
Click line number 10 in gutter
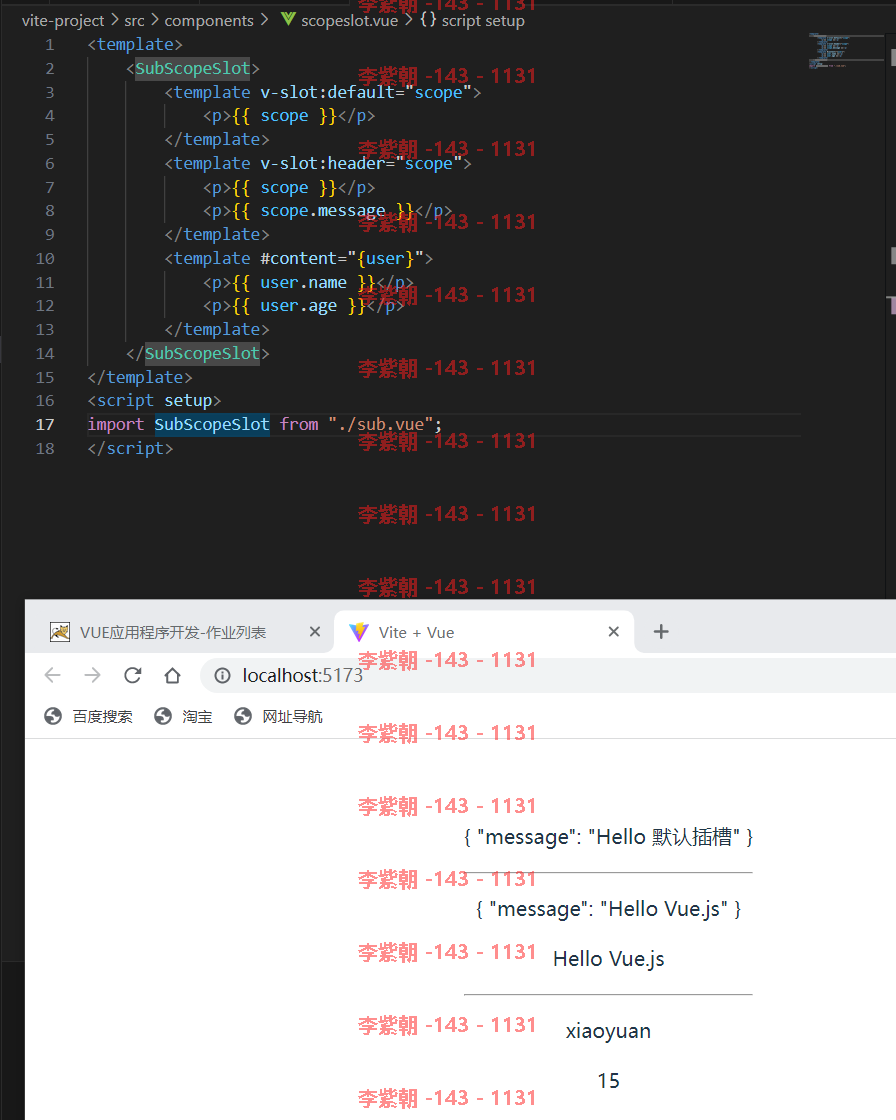coord(44,259)
